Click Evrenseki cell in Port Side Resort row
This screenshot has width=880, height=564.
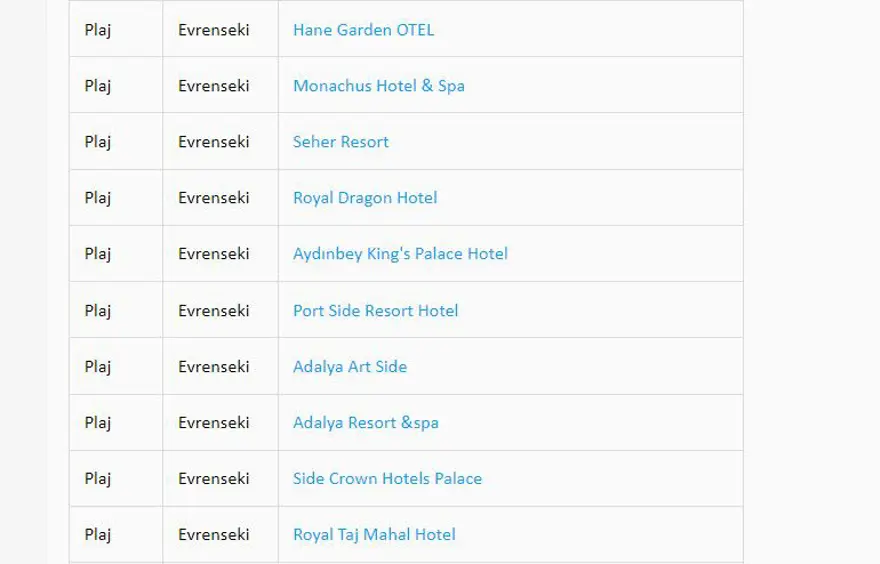213,311
